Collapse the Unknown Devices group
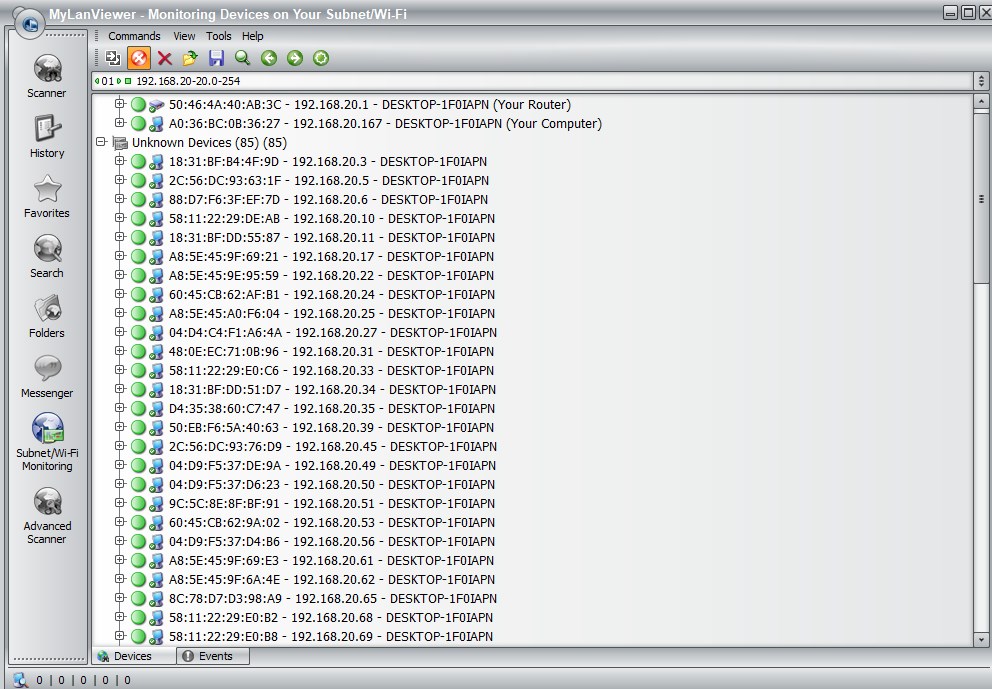The height and width of the screenshot is (689, 992). point(101,143)
